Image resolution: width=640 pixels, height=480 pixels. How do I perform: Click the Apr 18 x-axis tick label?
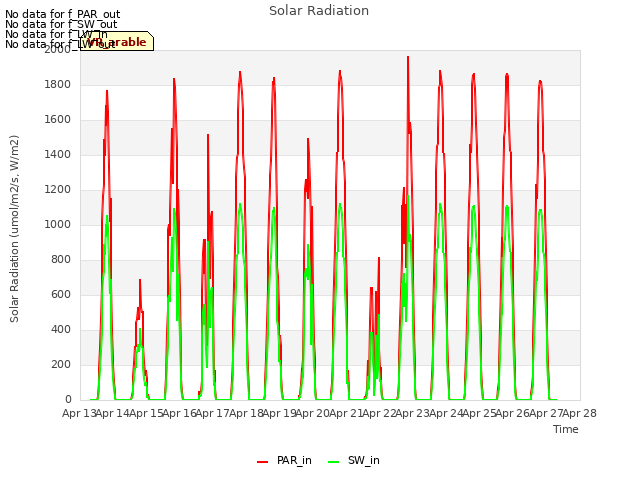pyautogui.click(x=246, y=413)
